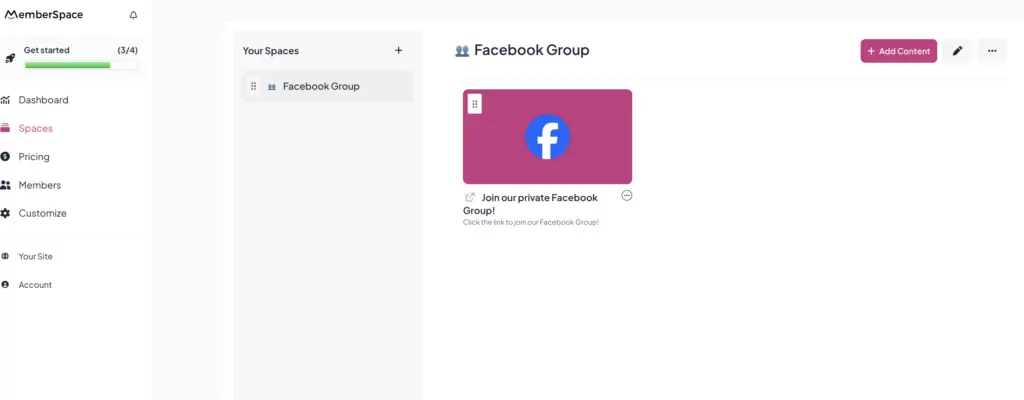Click the drag handle on the Facebook card
1024x400 pixels.
coord(475,104)
